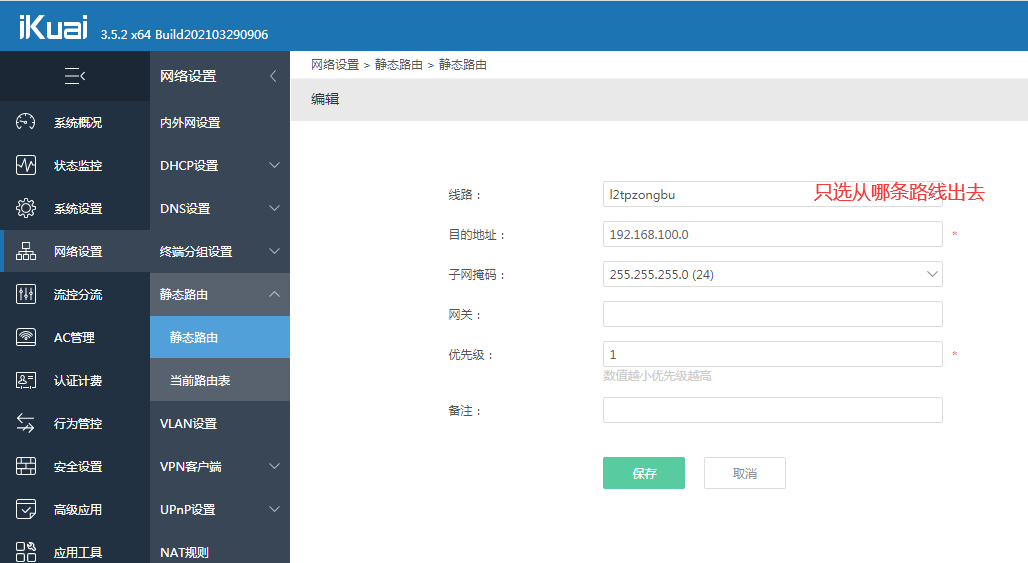Click the middle 静态路由 breadcrumb link
Viewport: 1028px width, 563px height.
pos(399,65)
